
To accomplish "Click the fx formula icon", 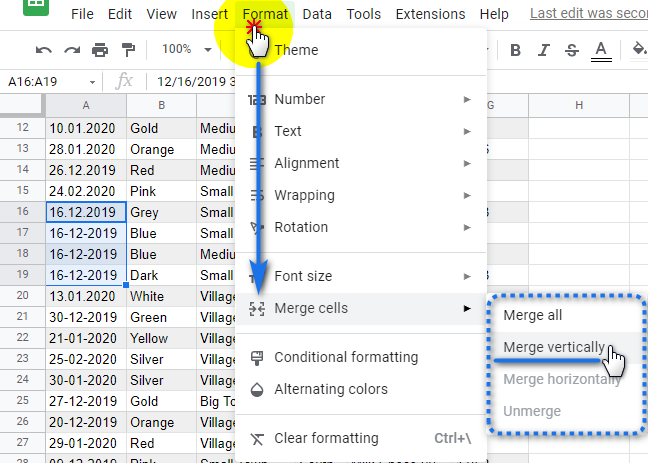I will click(x=124, y=81).
